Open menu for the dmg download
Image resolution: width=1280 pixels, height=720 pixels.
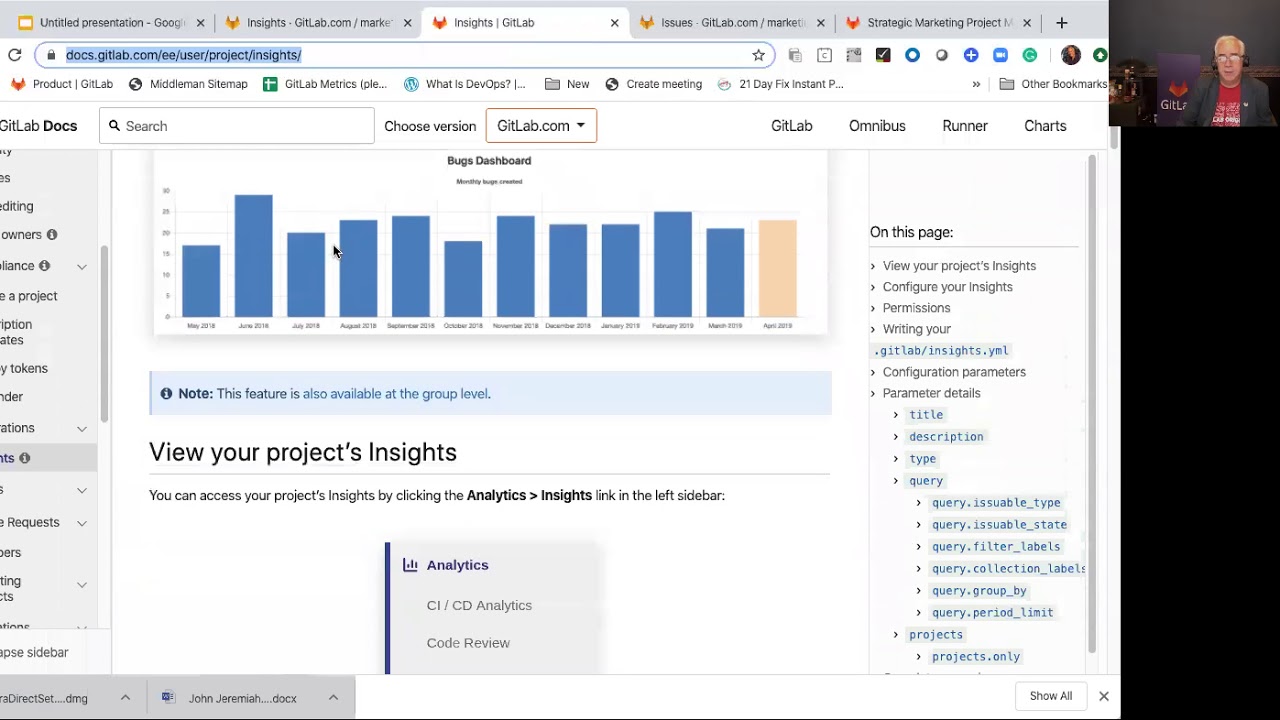[125, 698]
